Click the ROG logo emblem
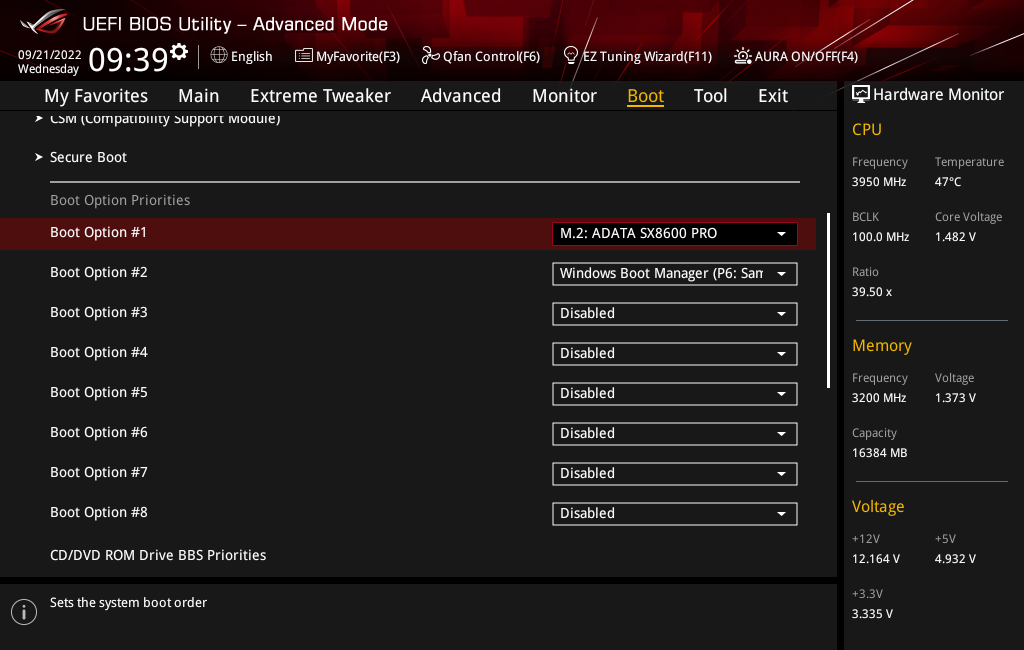The width and height of the screenshot is (1024, 650). [42, 22]
